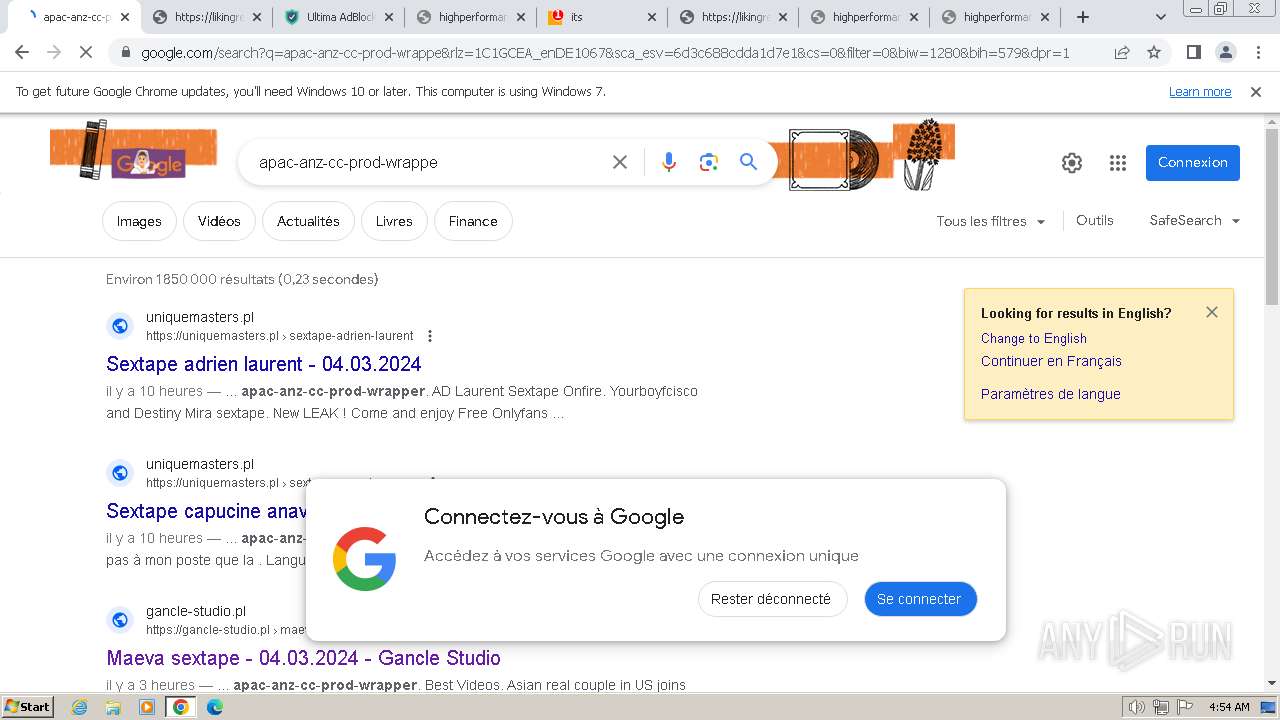Open Chrome icon in taskbar
The image size is (1280, 720).
[x=181, y=707]
